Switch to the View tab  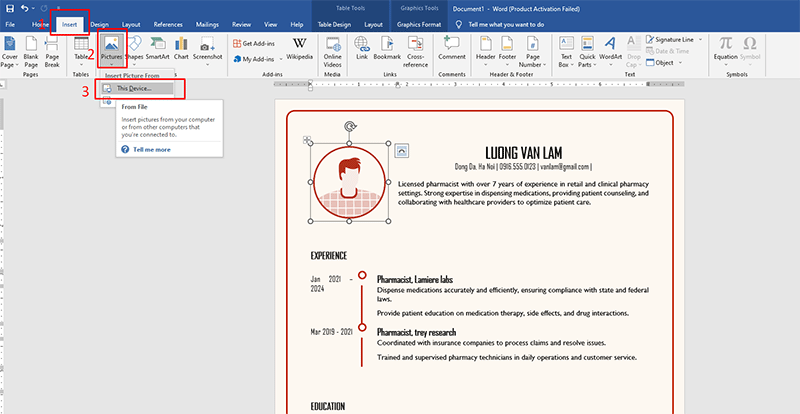pyautogui.click(x=271, y=25)
